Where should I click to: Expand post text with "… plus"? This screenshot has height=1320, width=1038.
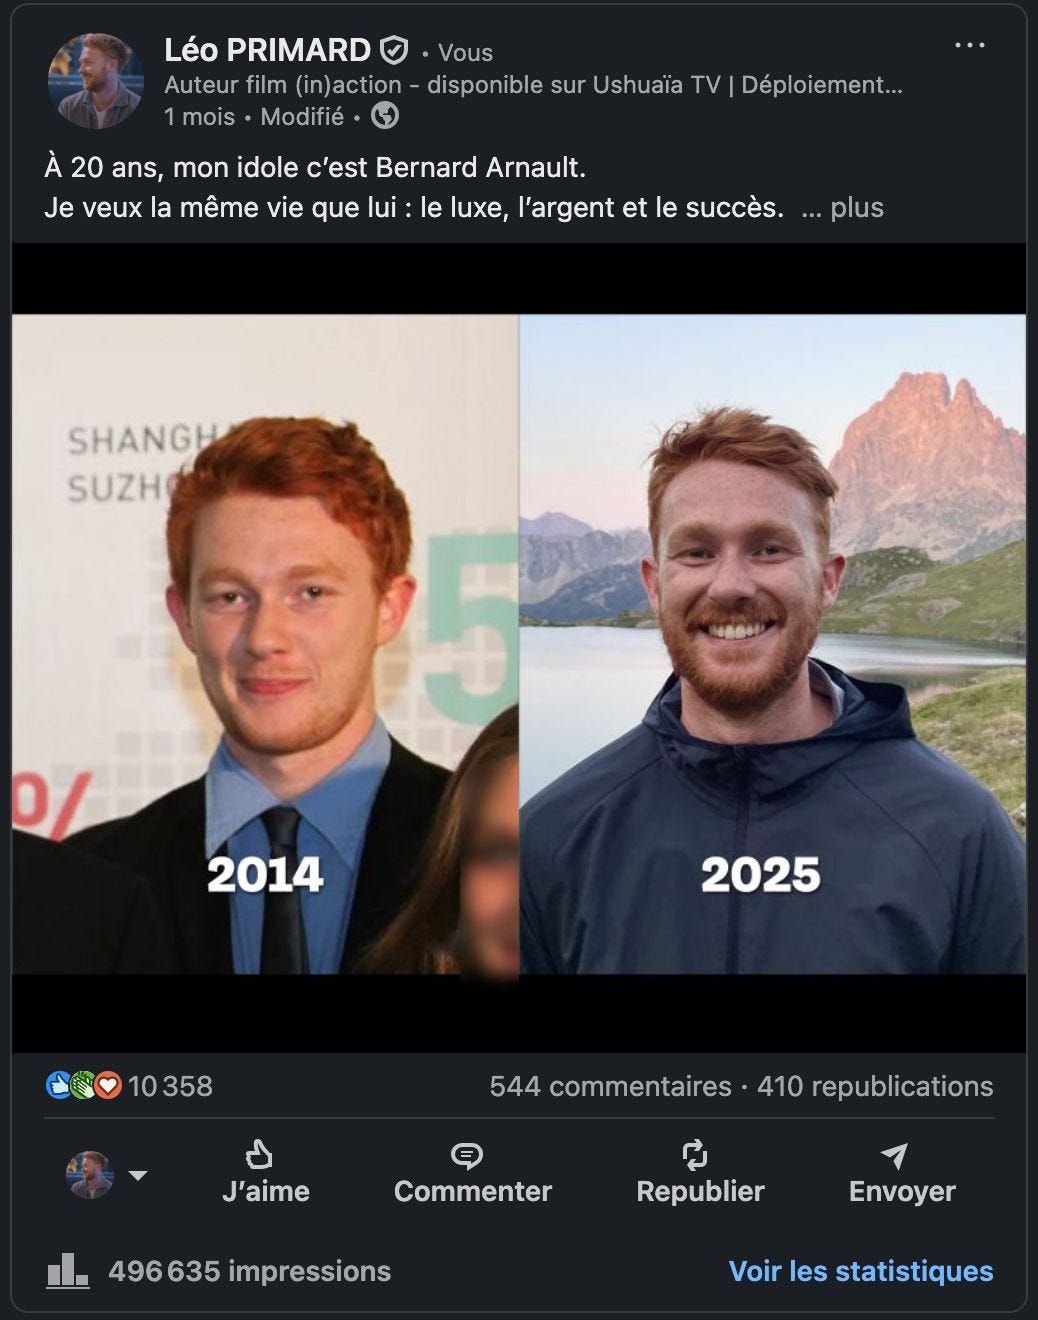point(843,208)
